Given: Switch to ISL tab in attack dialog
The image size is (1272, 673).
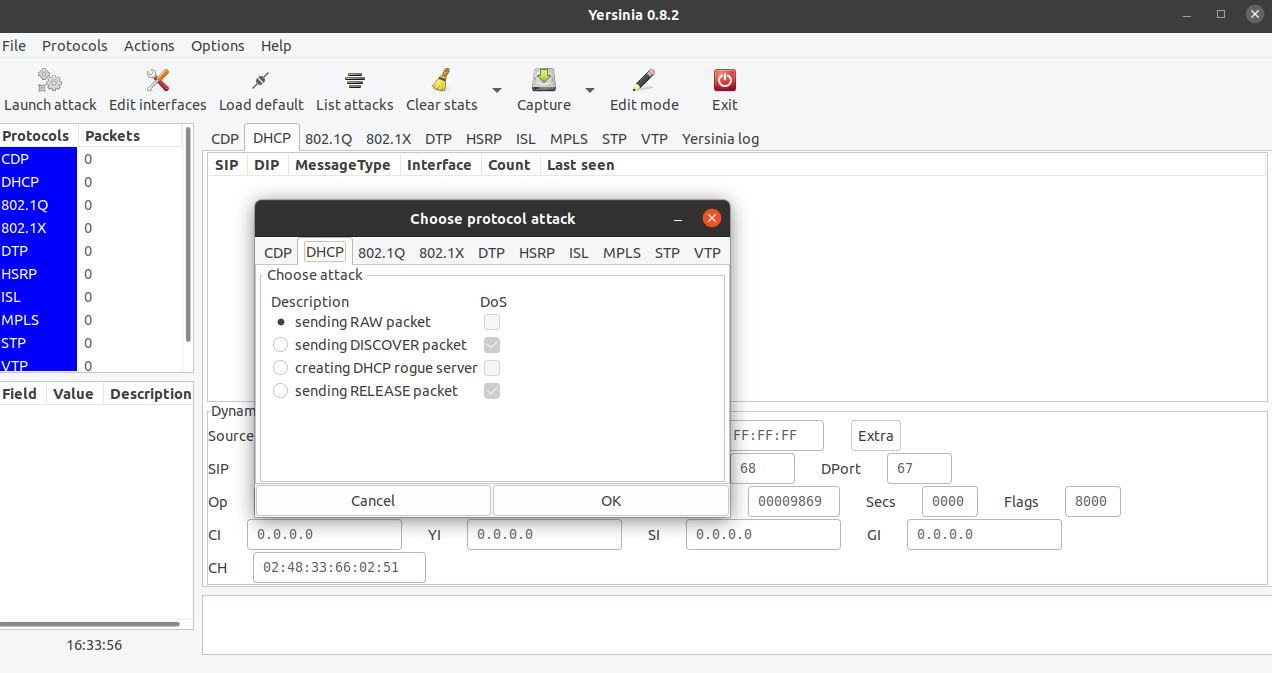Looking at the screenshot, I should click(579, 253).
